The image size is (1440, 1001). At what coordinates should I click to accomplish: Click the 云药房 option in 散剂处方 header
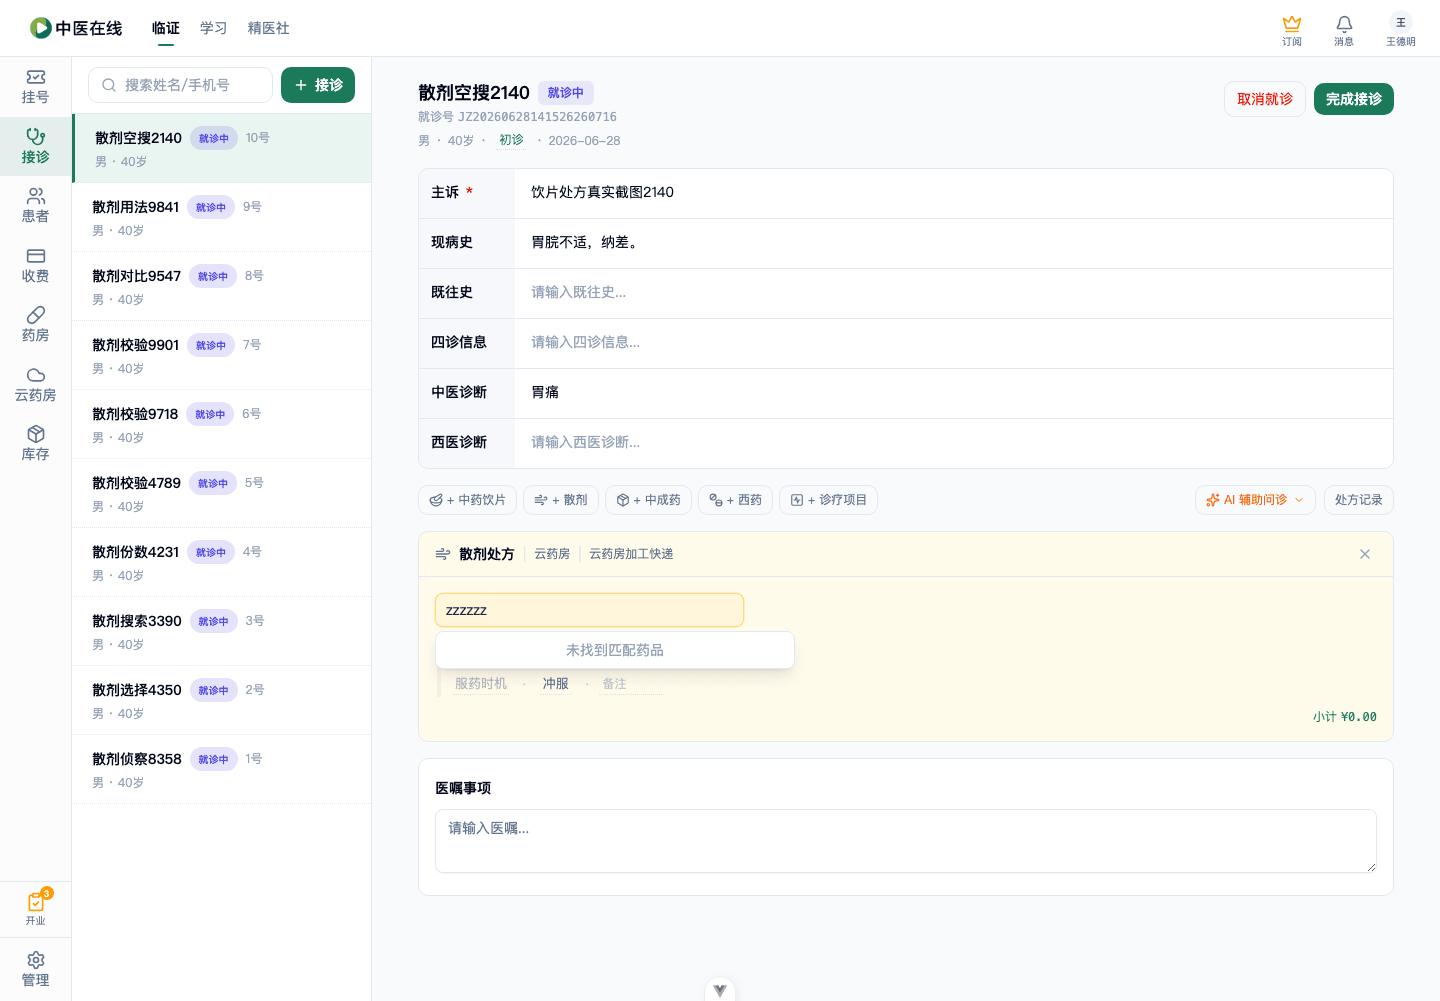552,554
